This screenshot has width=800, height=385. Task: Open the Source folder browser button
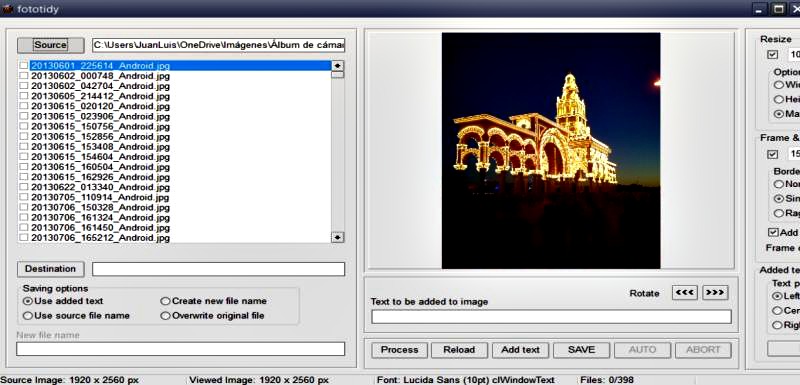pyautogui.click(x=51, y=45)
